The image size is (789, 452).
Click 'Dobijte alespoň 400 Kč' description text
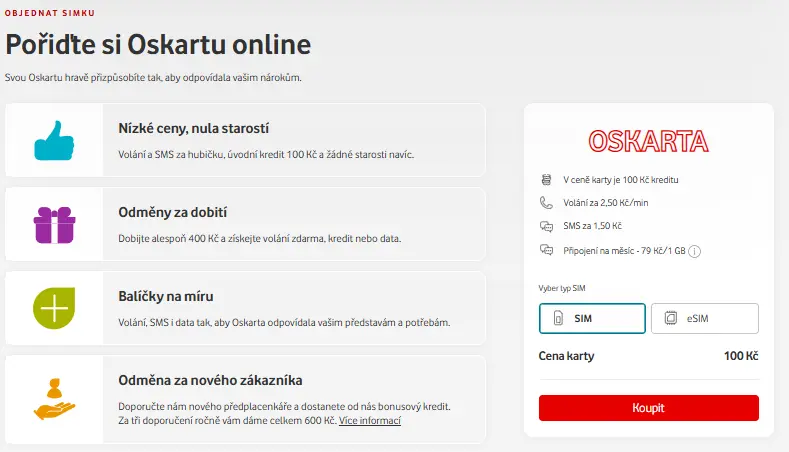[260, 239]
